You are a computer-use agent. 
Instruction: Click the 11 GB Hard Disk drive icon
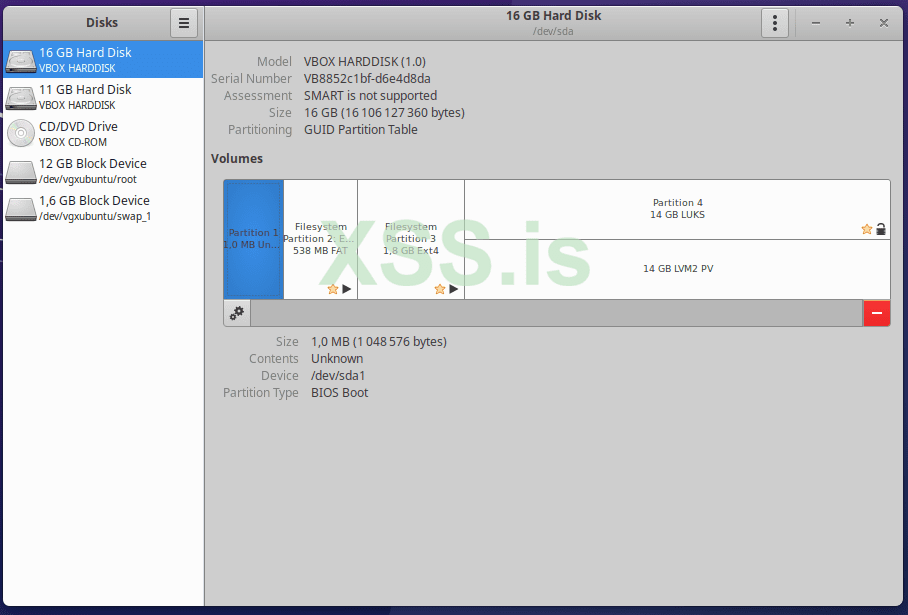coord(21,97)
